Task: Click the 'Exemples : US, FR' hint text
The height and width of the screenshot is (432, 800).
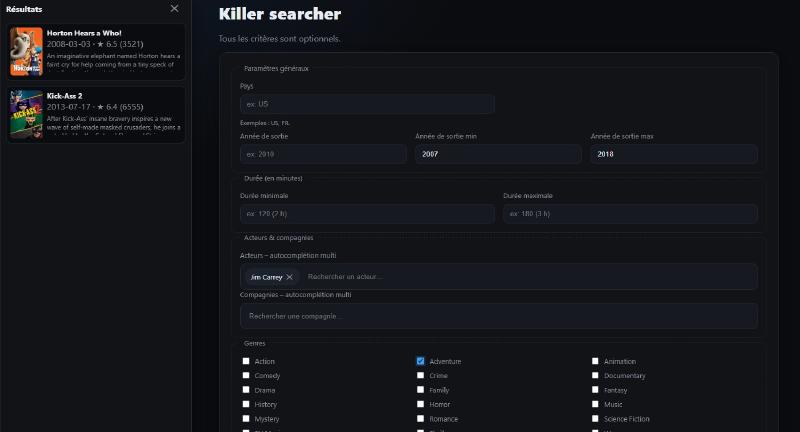Action: (x=265, y=123)
